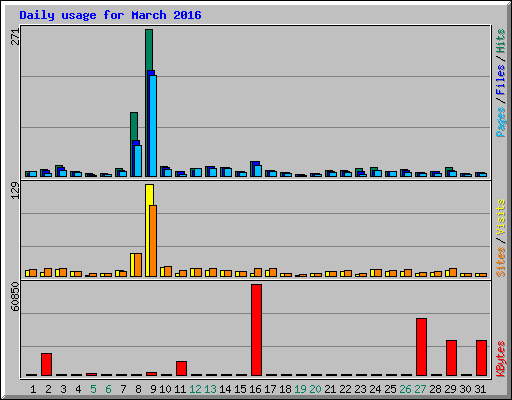Click day label 31 on the x-axis
The height and width of the screenshot is (400, 512).
click(480, 389)
